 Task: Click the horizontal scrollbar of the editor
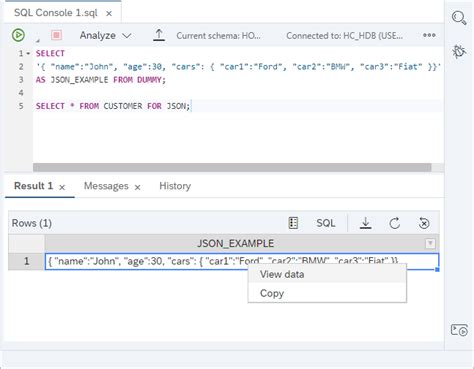point(232,167)
